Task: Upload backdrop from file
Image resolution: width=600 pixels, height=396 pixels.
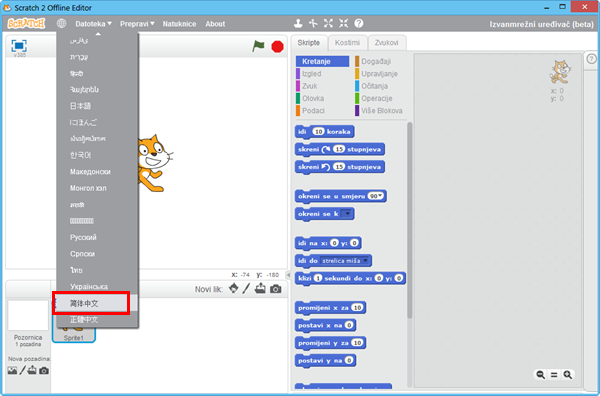Action: tap(32, 370)
